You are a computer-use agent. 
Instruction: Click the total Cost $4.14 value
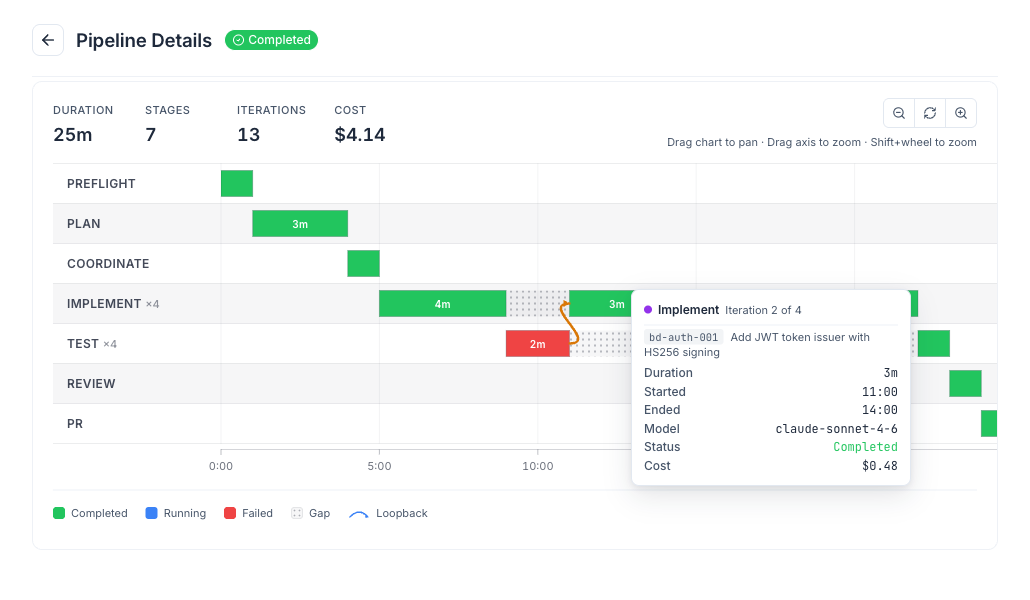tap(359, 135)
